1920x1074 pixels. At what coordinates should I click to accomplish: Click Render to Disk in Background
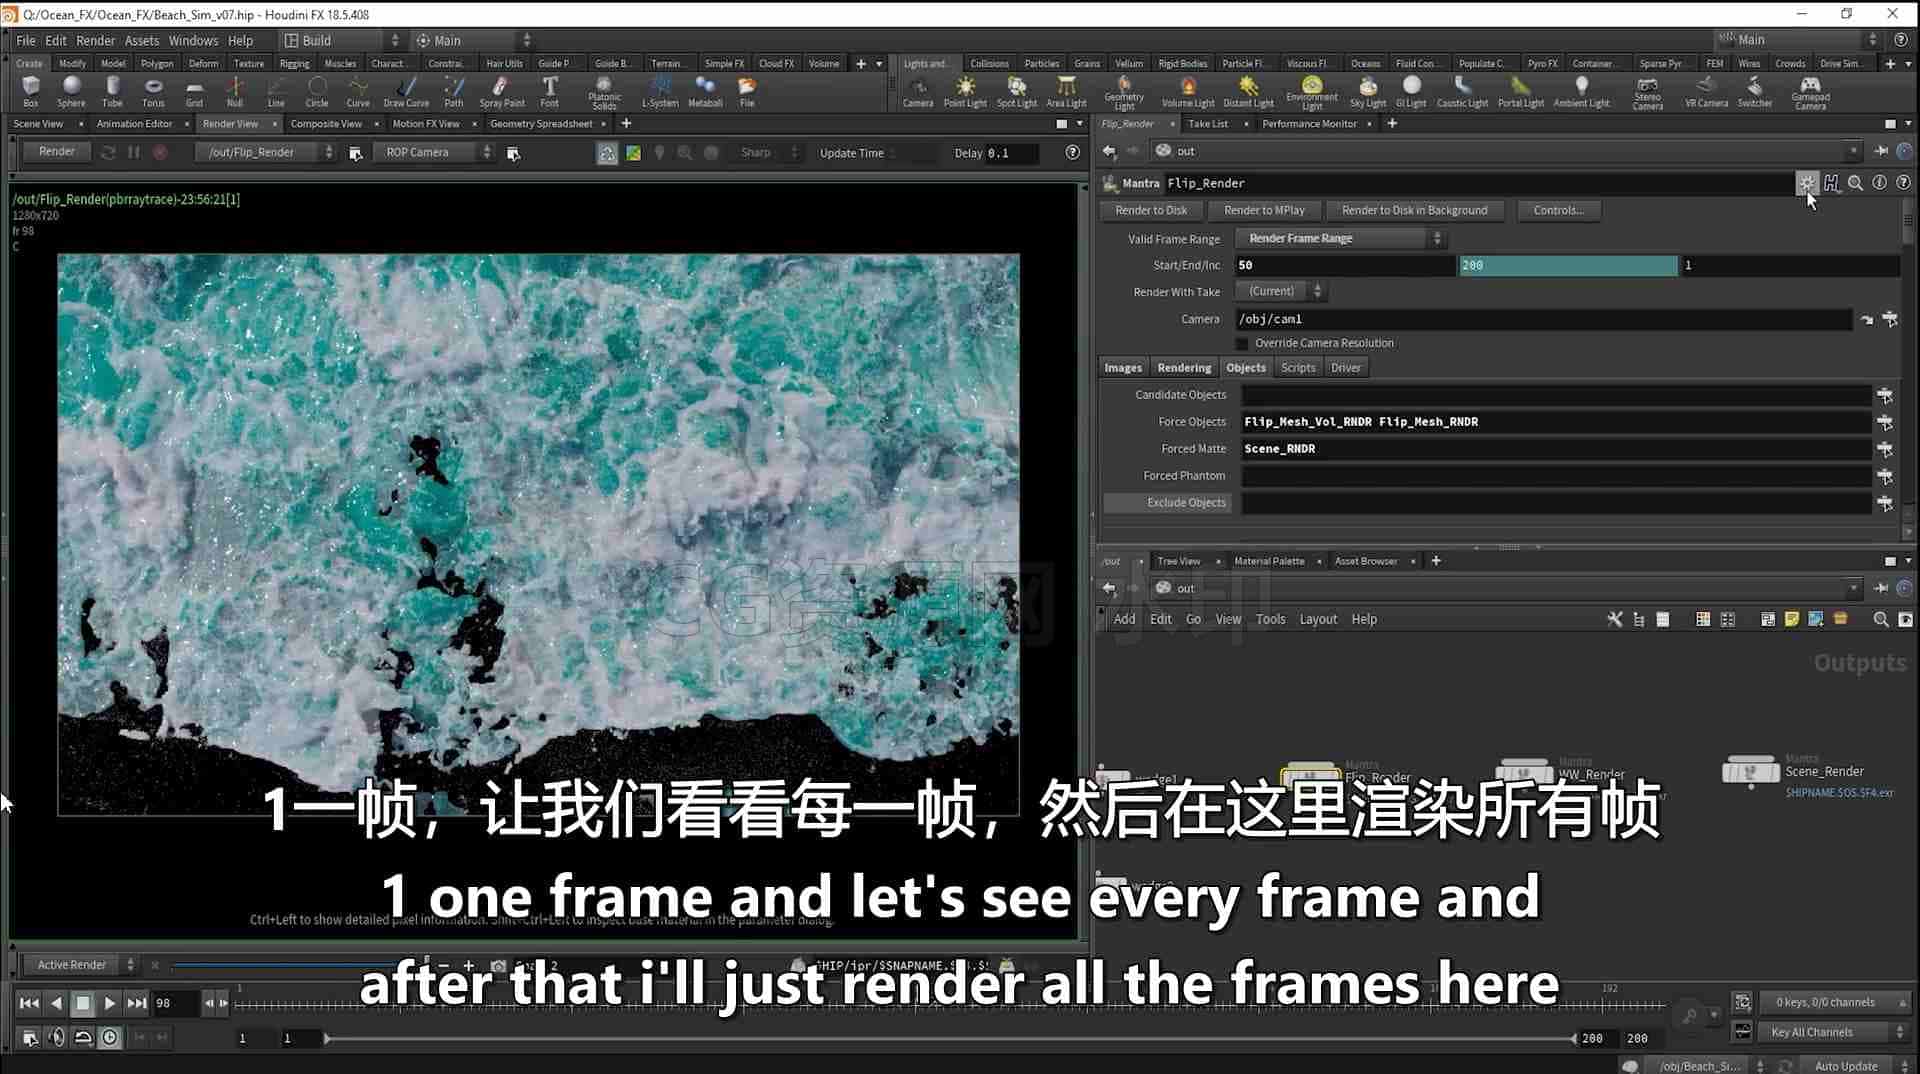click(x=1414, y=210)
